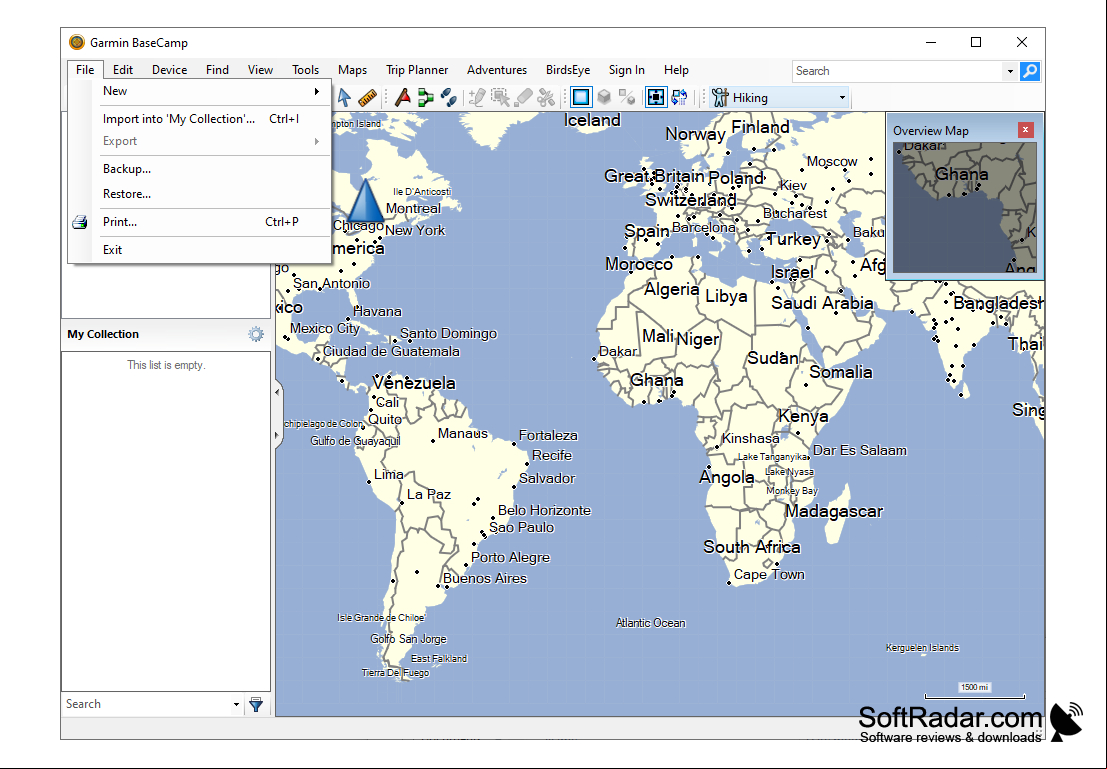Image resolution: width=1107 pixels, height=769 pixels.
Task: Click the Madagascar label on the map
Action: pos(834,511)
